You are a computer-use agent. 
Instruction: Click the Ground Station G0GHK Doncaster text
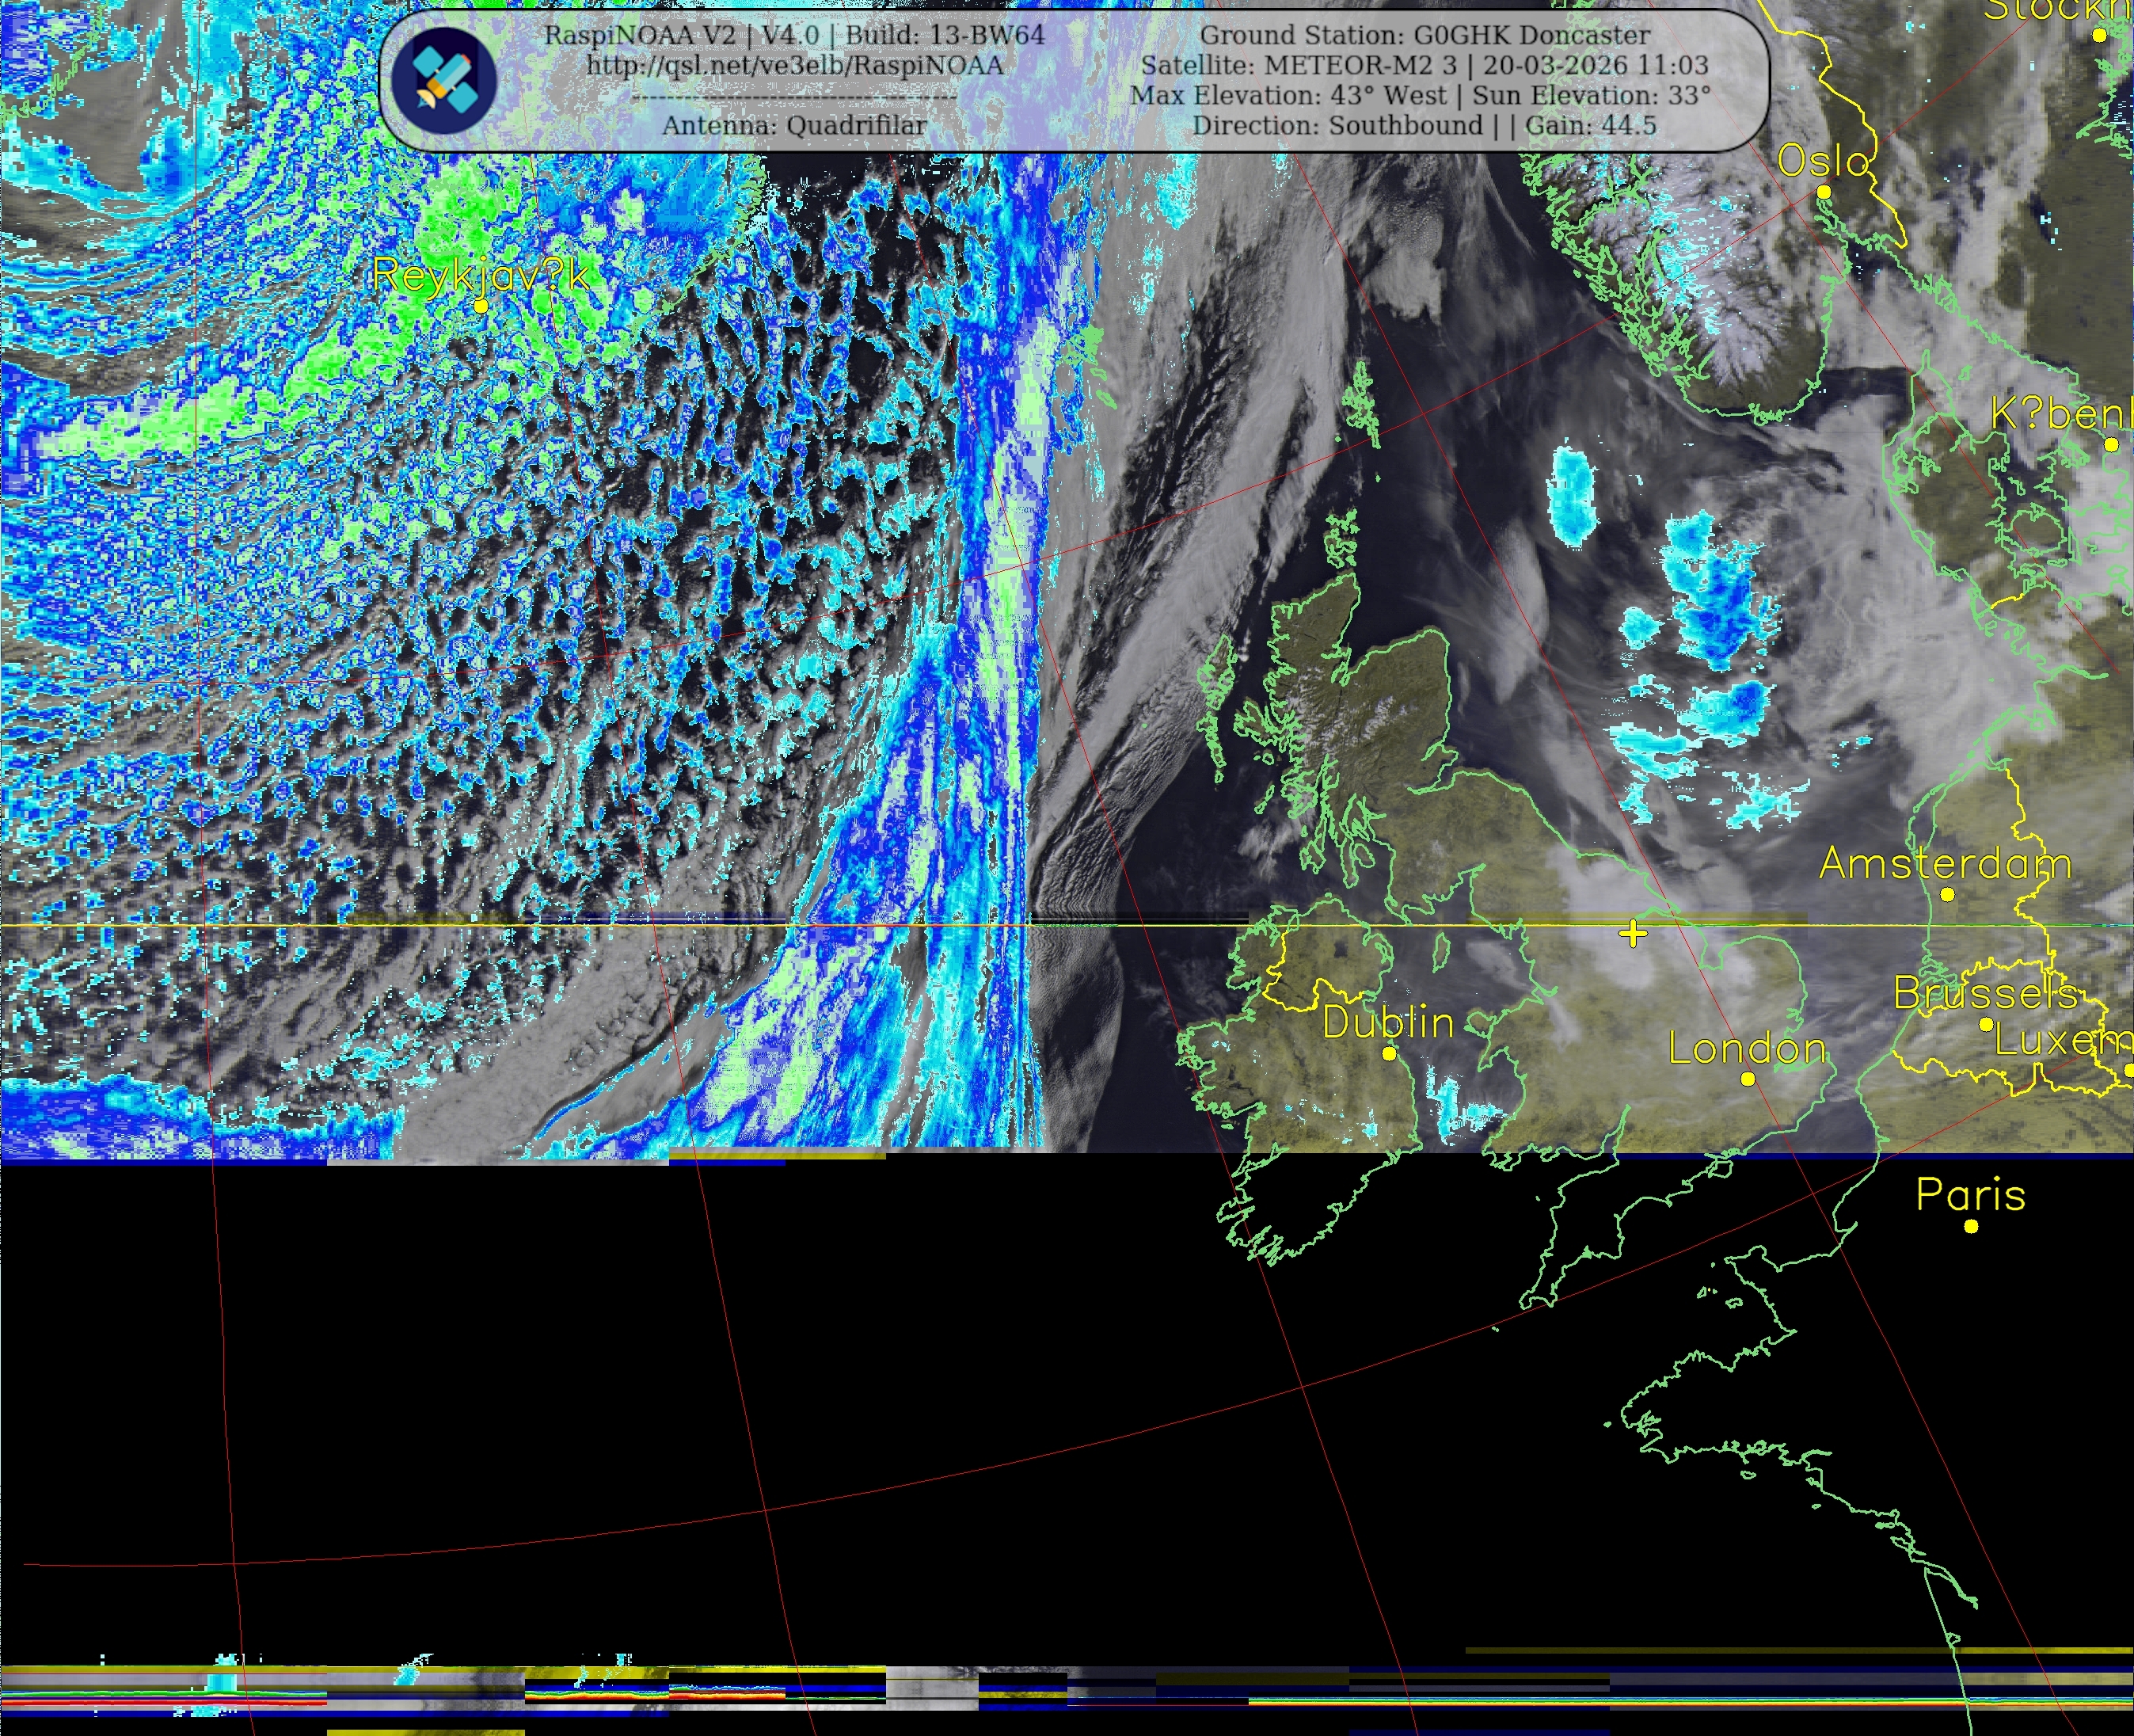tap(1424, 35)
